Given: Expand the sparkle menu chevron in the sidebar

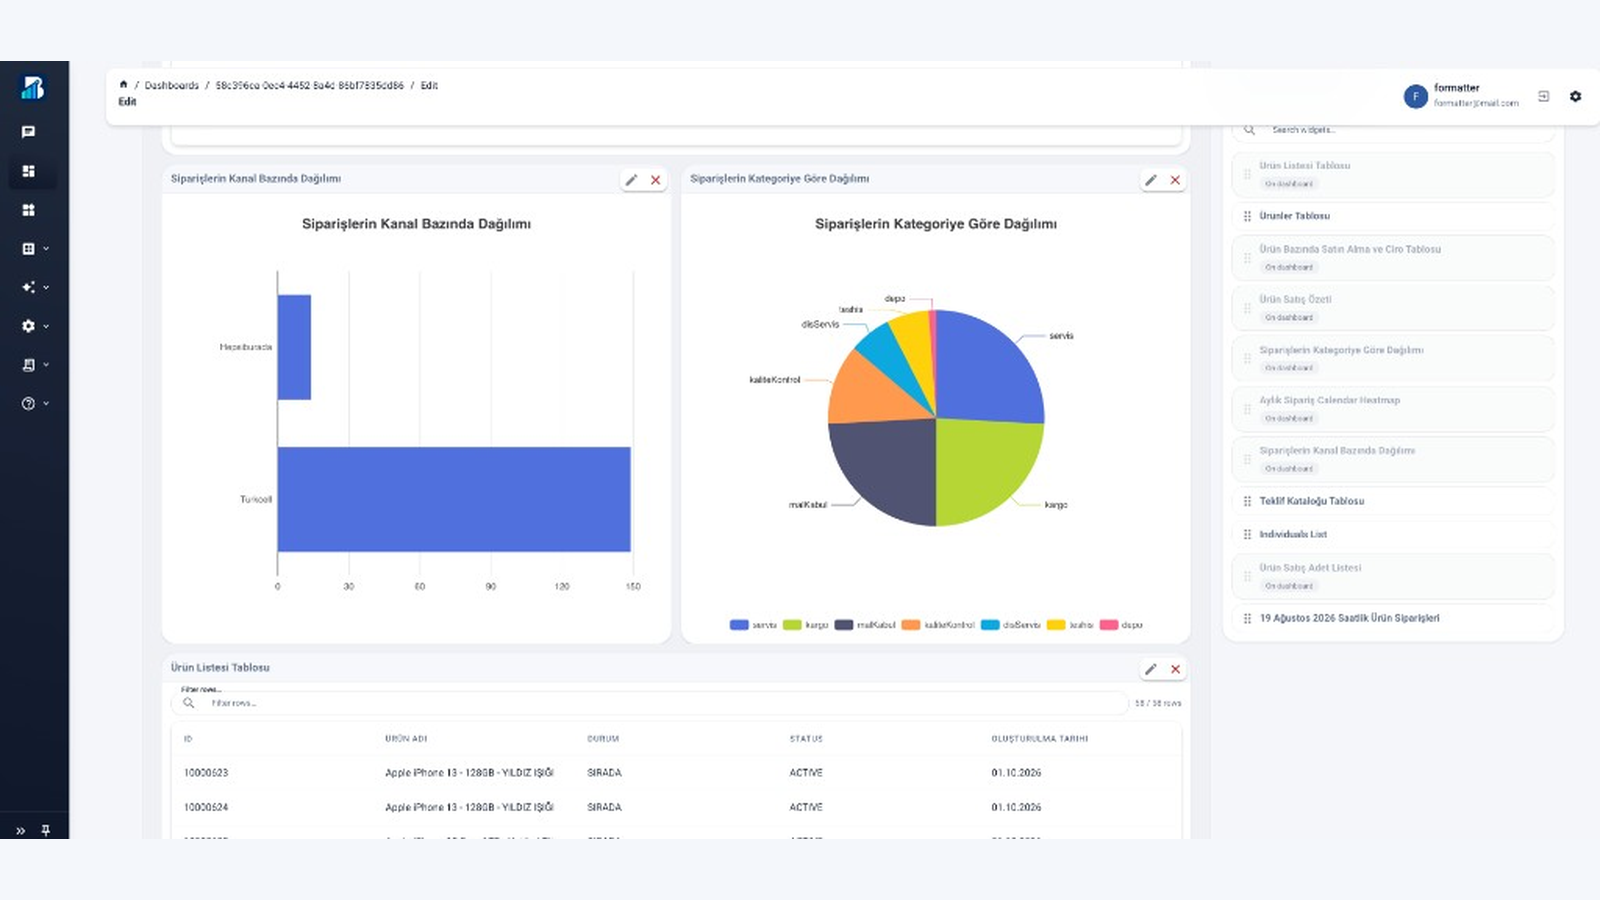Looking at the screenshot, I should point(46,287).
